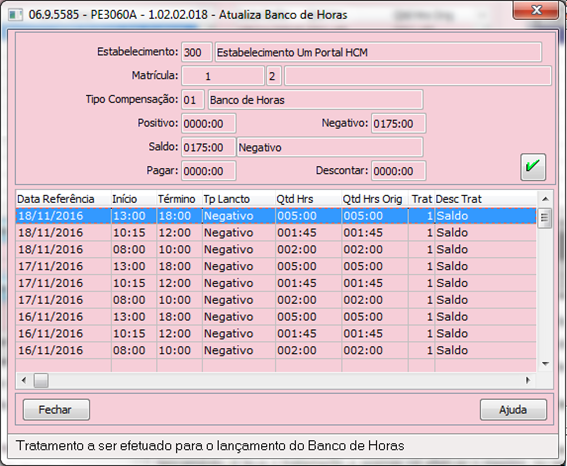Click the Pagar input field
Screen dimensions: 567x466
point(209,171)
